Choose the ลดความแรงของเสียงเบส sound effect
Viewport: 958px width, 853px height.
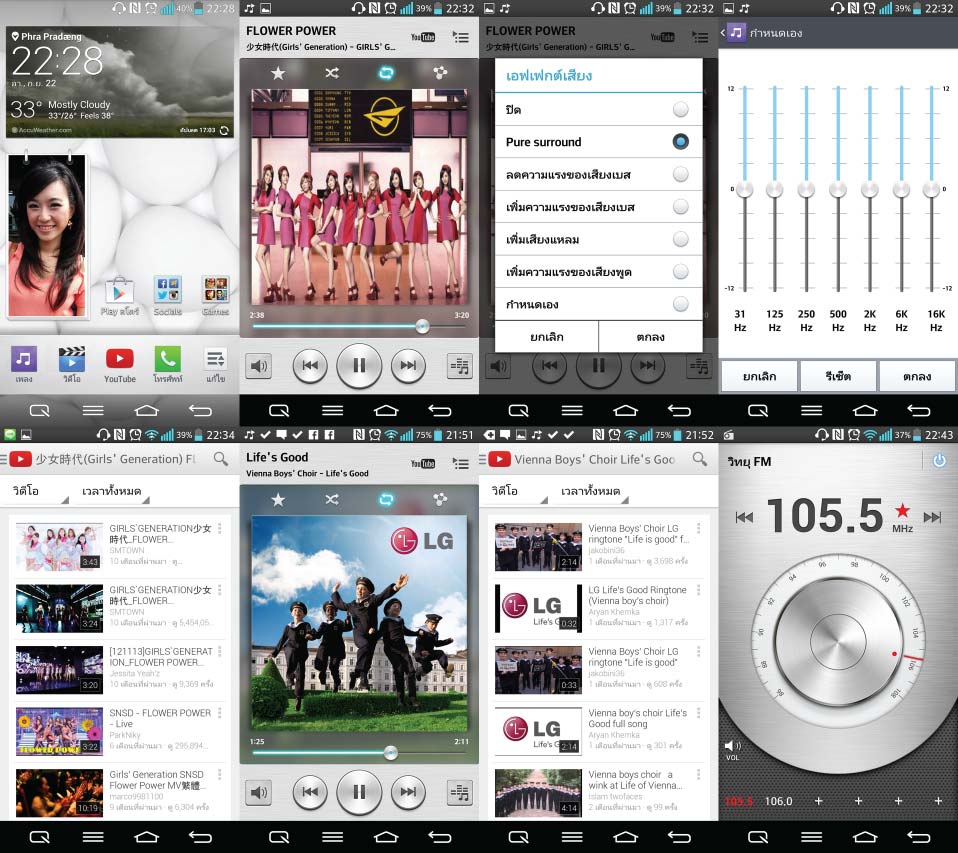click(598, 174)
